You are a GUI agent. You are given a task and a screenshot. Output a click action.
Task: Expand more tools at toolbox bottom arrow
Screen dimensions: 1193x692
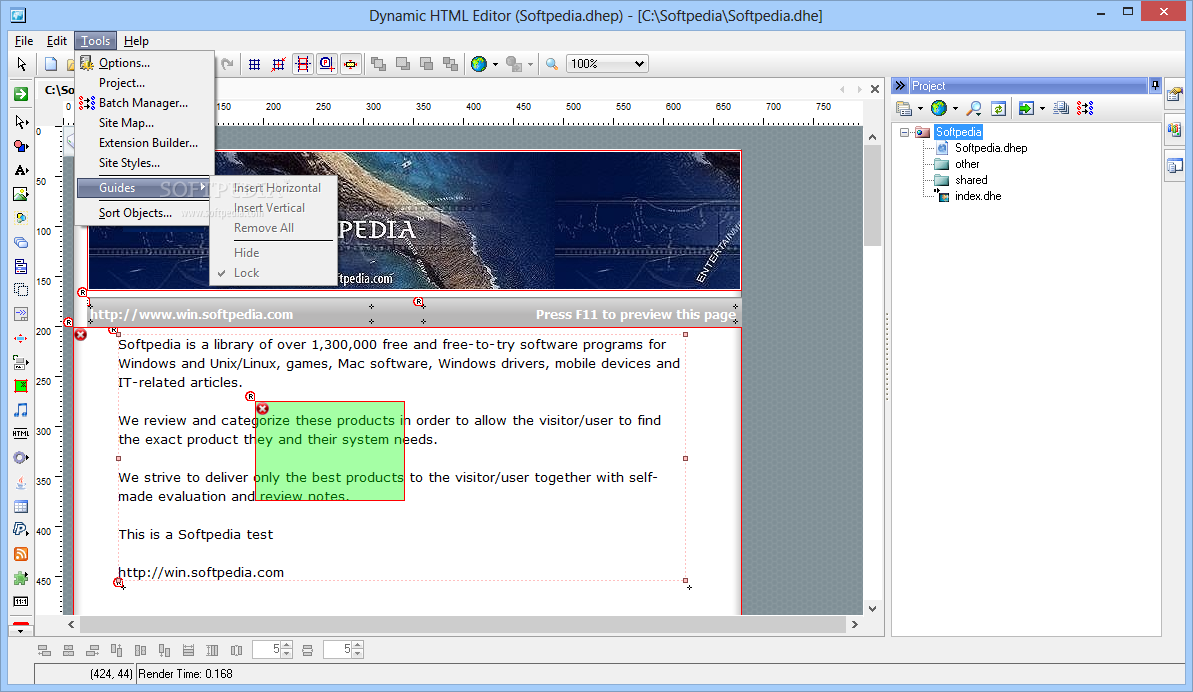click(21, 630)
